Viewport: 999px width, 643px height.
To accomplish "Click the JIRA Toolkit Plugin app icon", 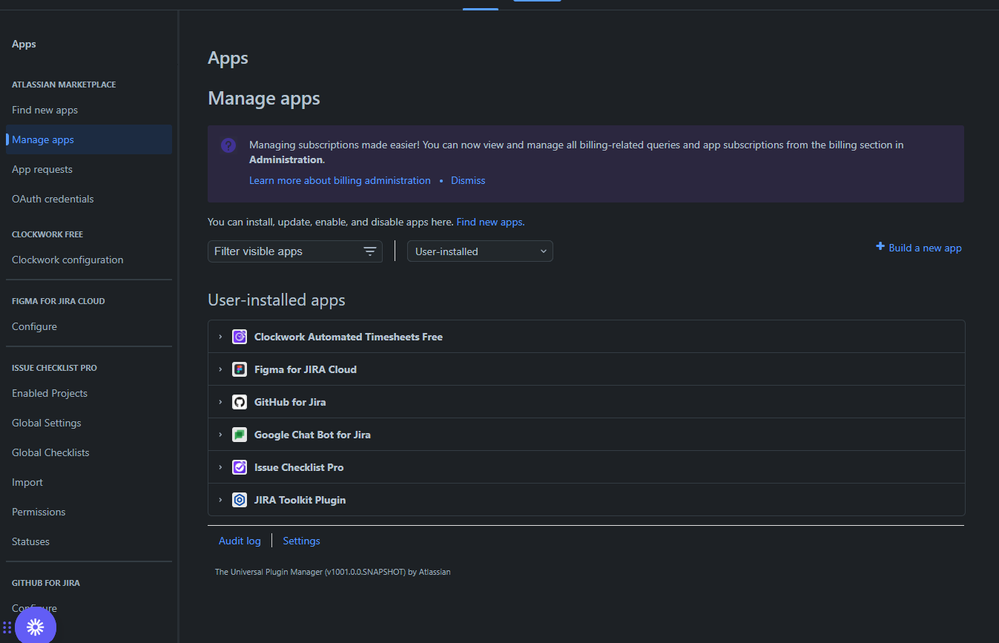I will point(239,499).
